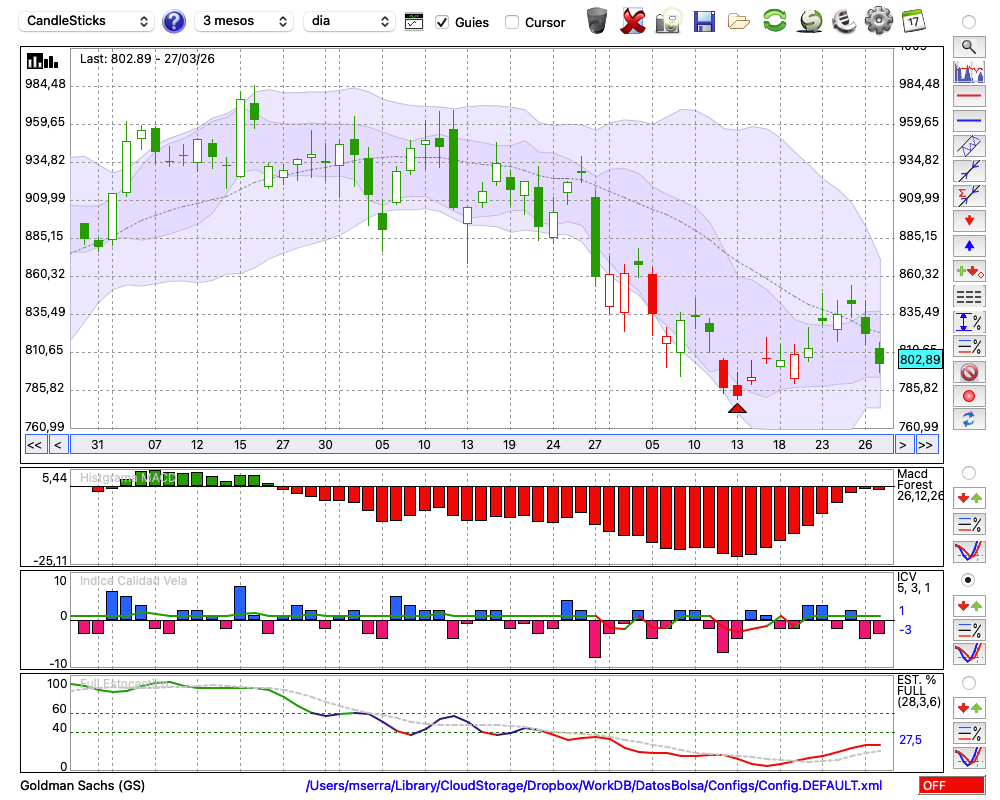Viewport: 1000px width, 800px height.
Task: Uncheck the Guies checkbox
Action: 442,22
